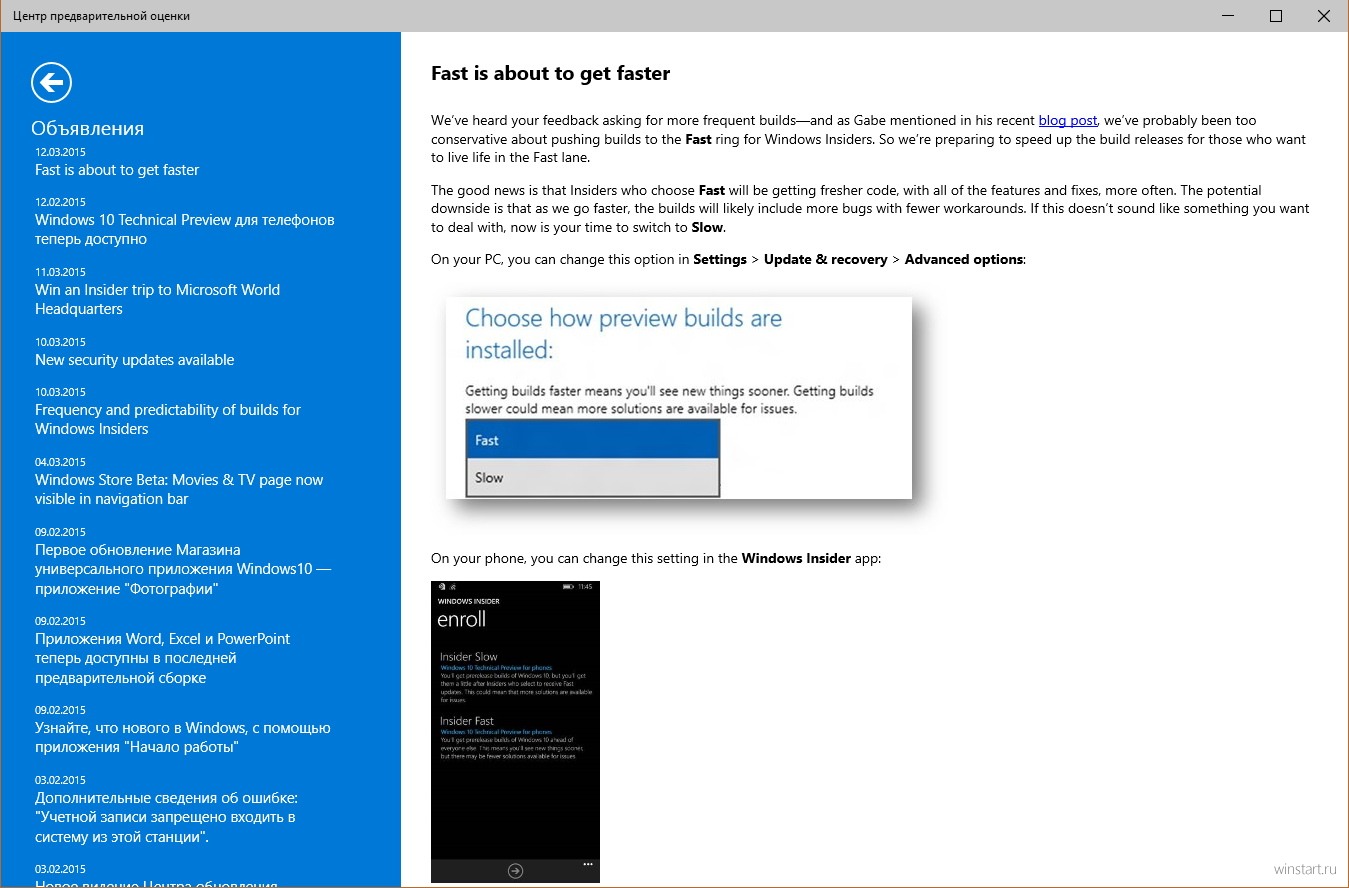
Task: Click the 'Объявления' heading
Action: [88, 128]
